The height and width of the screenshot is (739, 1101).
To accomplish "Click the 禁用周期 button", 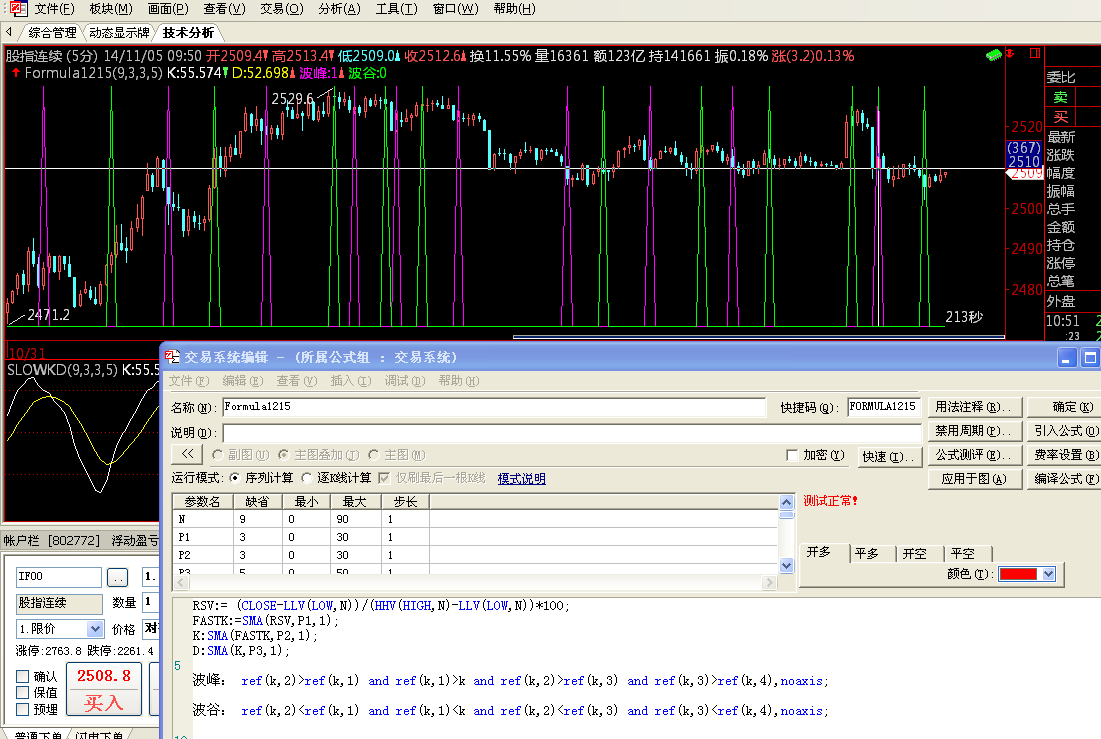I will click(x=973, y=431).
